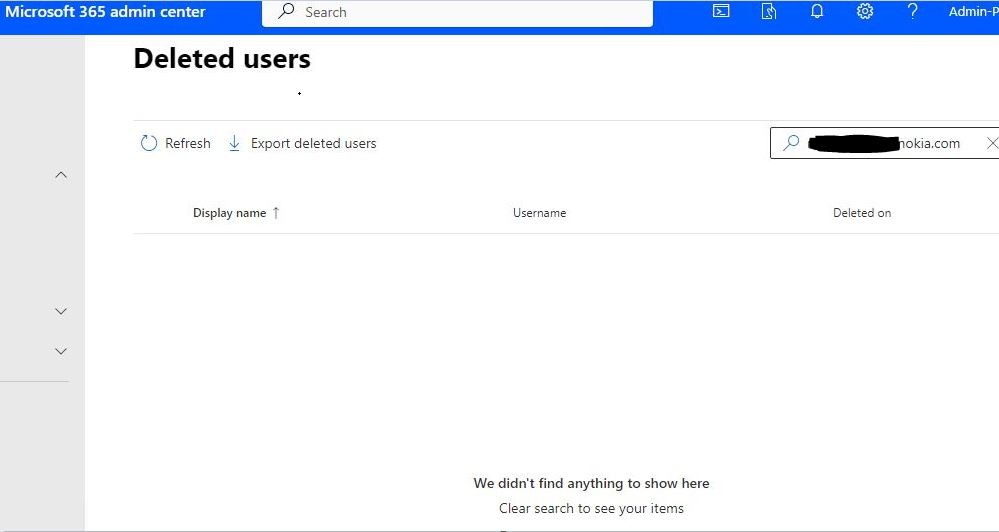The height and width of the screenshot is (532, 999).
Task: Expand the lower down-chevron sidebar section
Action: (61, 351)
